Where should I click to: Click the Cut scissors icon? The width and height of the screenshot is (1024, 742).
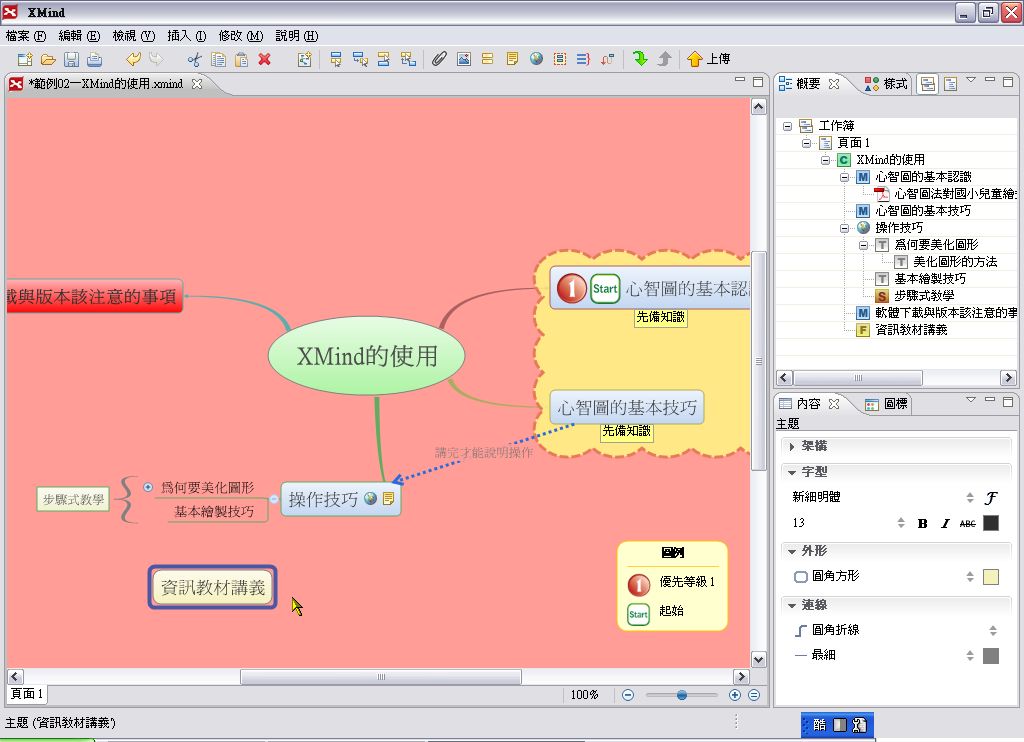tap(195, 59)
